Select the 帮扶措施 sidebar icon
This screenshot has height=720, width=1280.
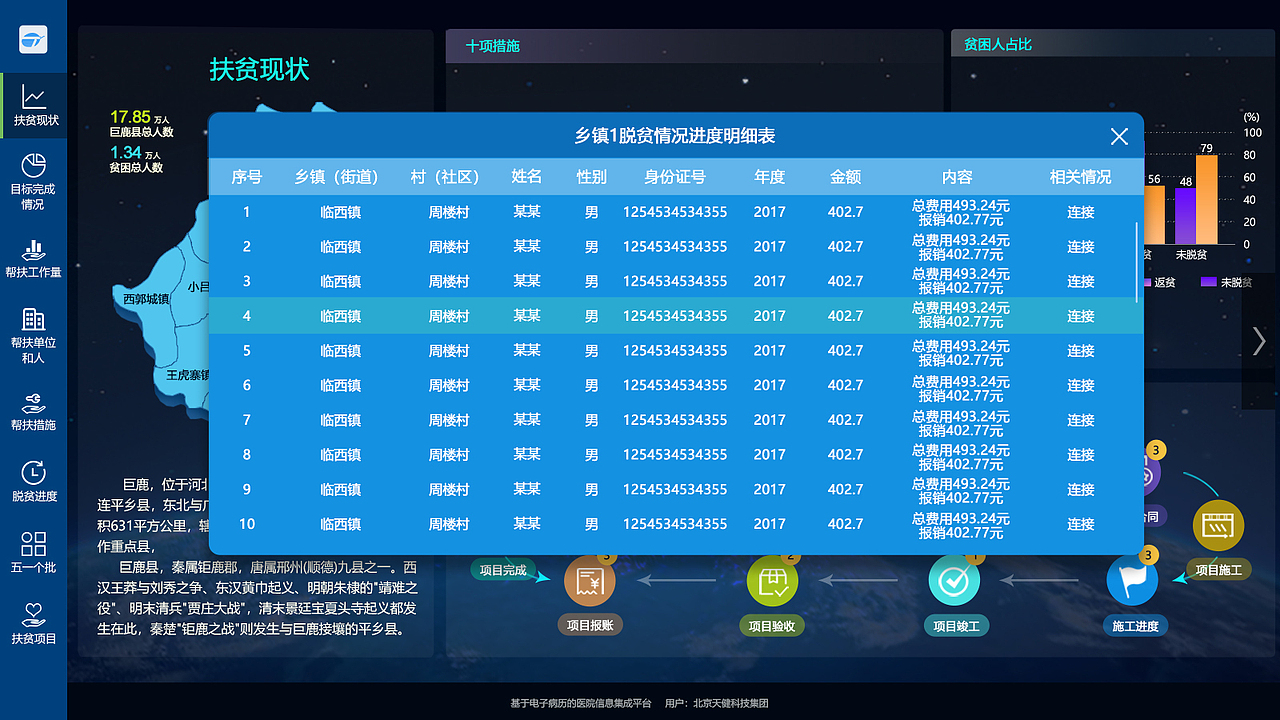click(34, 410)
